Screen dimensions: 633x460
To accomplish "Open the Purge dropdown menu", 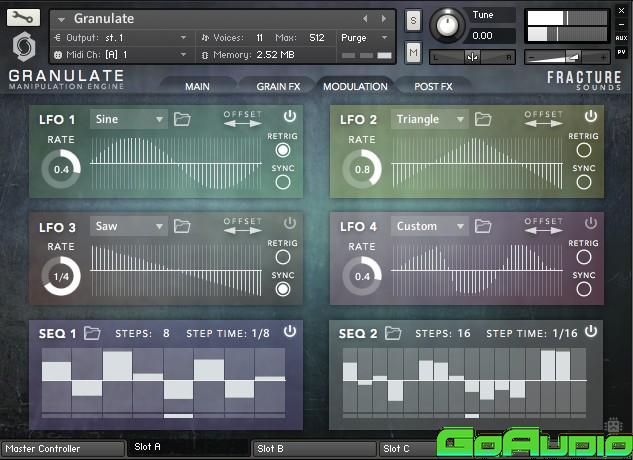I will tap(364, 38).
